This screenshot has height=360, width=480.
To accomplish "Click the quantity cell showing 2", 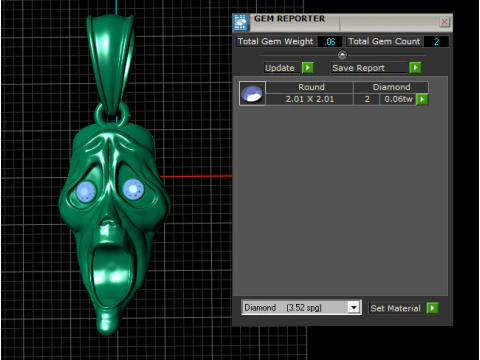I will [x=367, y=99].
